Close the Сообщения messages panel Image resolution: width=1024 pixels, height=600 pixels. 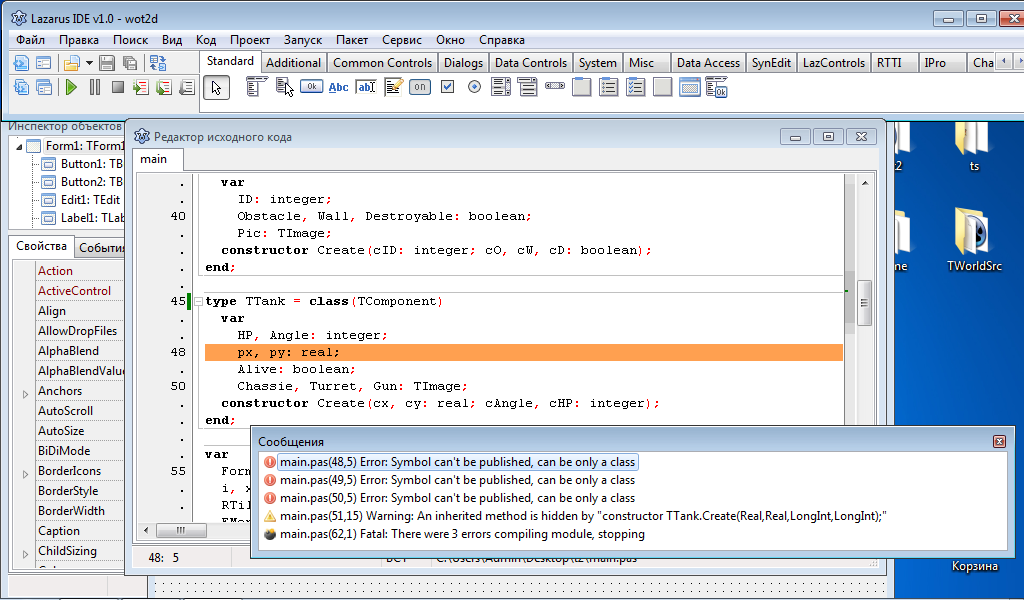pos(999,442)
